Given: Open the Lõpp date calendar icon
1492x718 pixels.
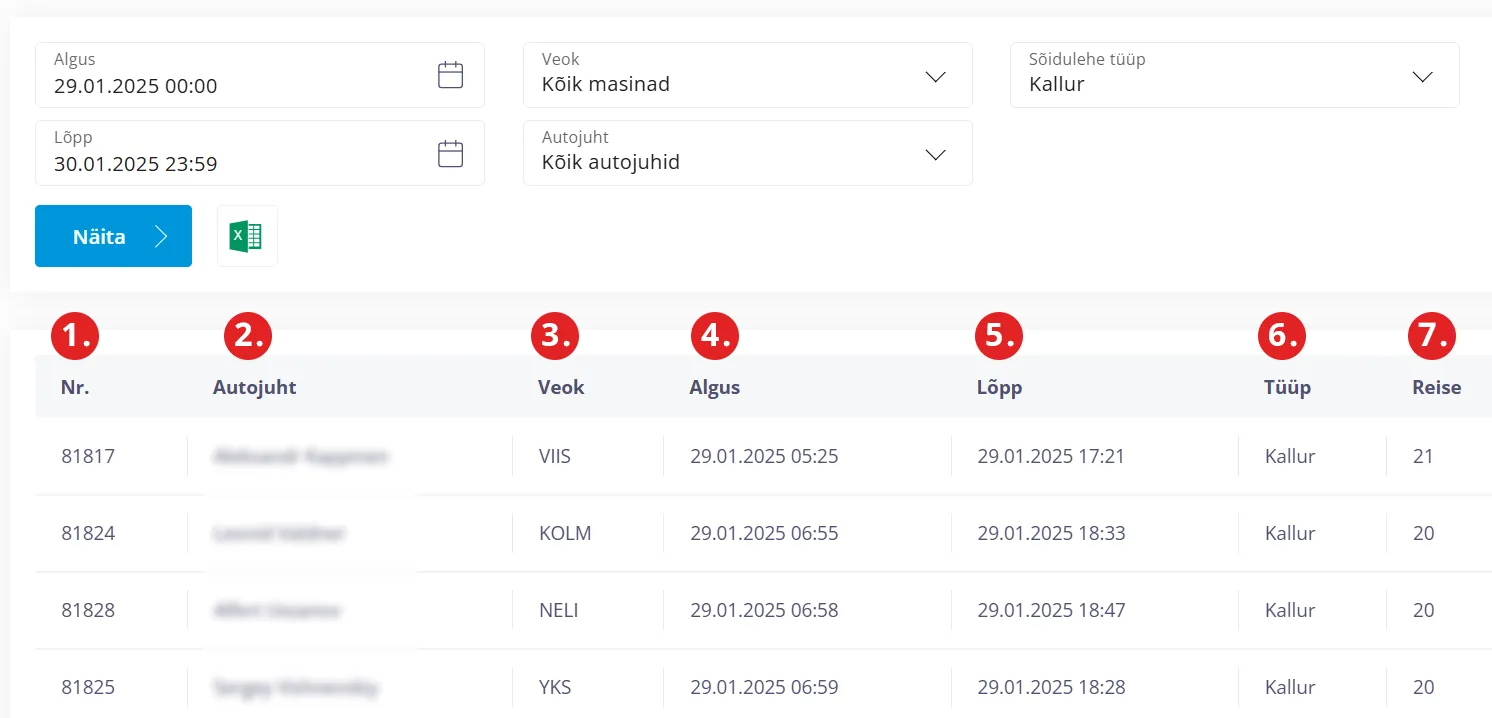Looking at the screenshot, I should [x=451, y=153].
